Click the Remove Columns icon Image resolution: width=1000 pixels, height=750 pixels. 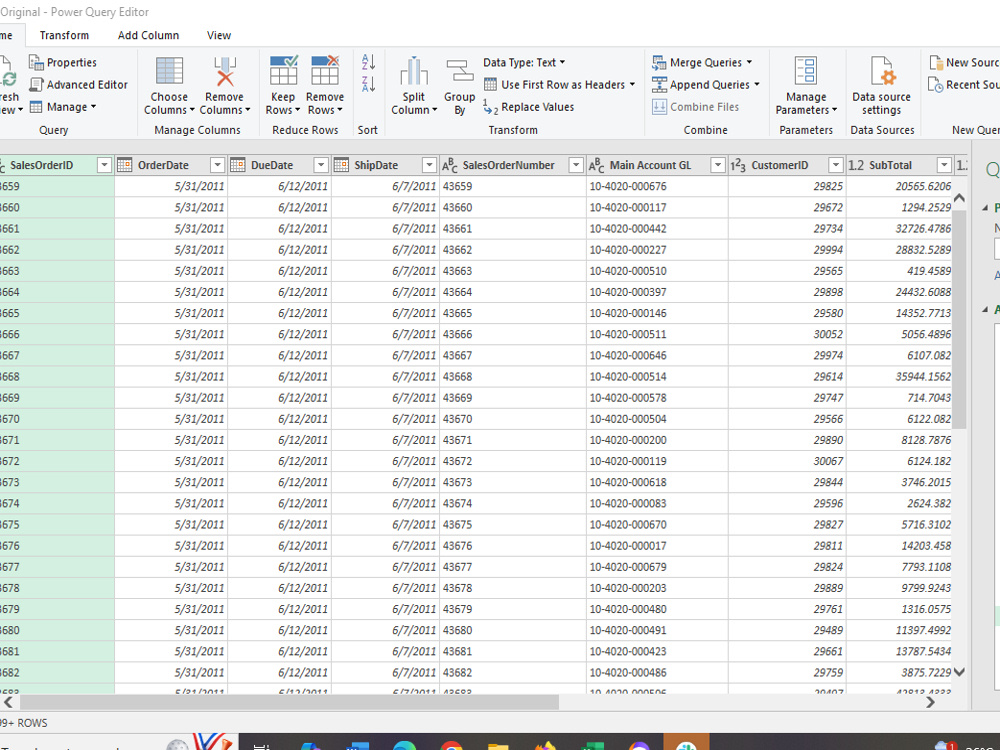224,71
